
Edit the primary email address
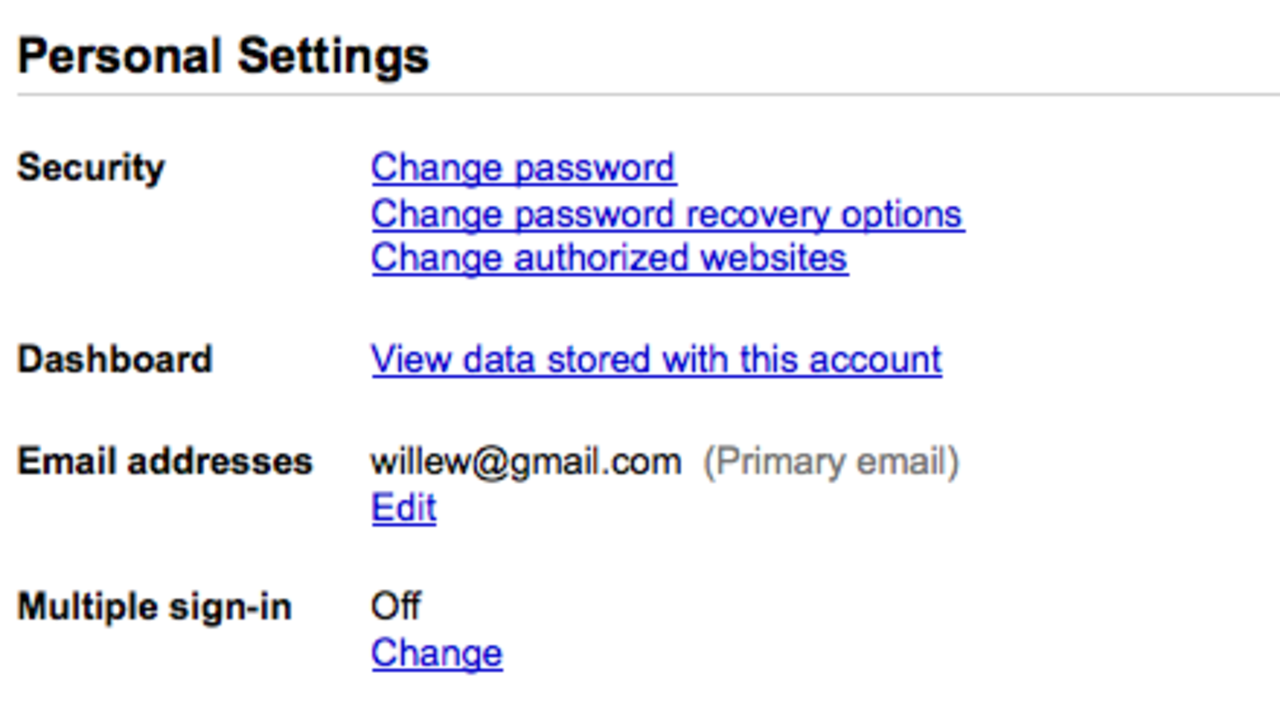[x=404, y=508]
